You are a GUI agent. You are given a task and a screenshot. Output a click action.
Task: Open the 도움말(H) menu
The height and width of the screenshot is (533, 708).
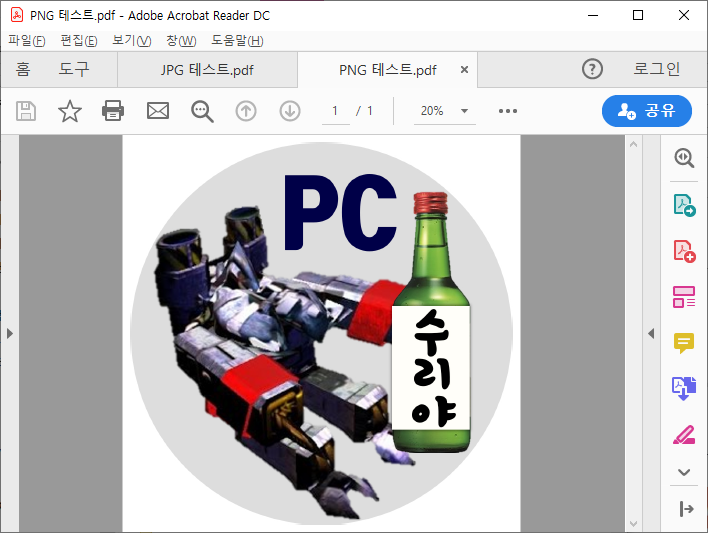tap(237, 41)
